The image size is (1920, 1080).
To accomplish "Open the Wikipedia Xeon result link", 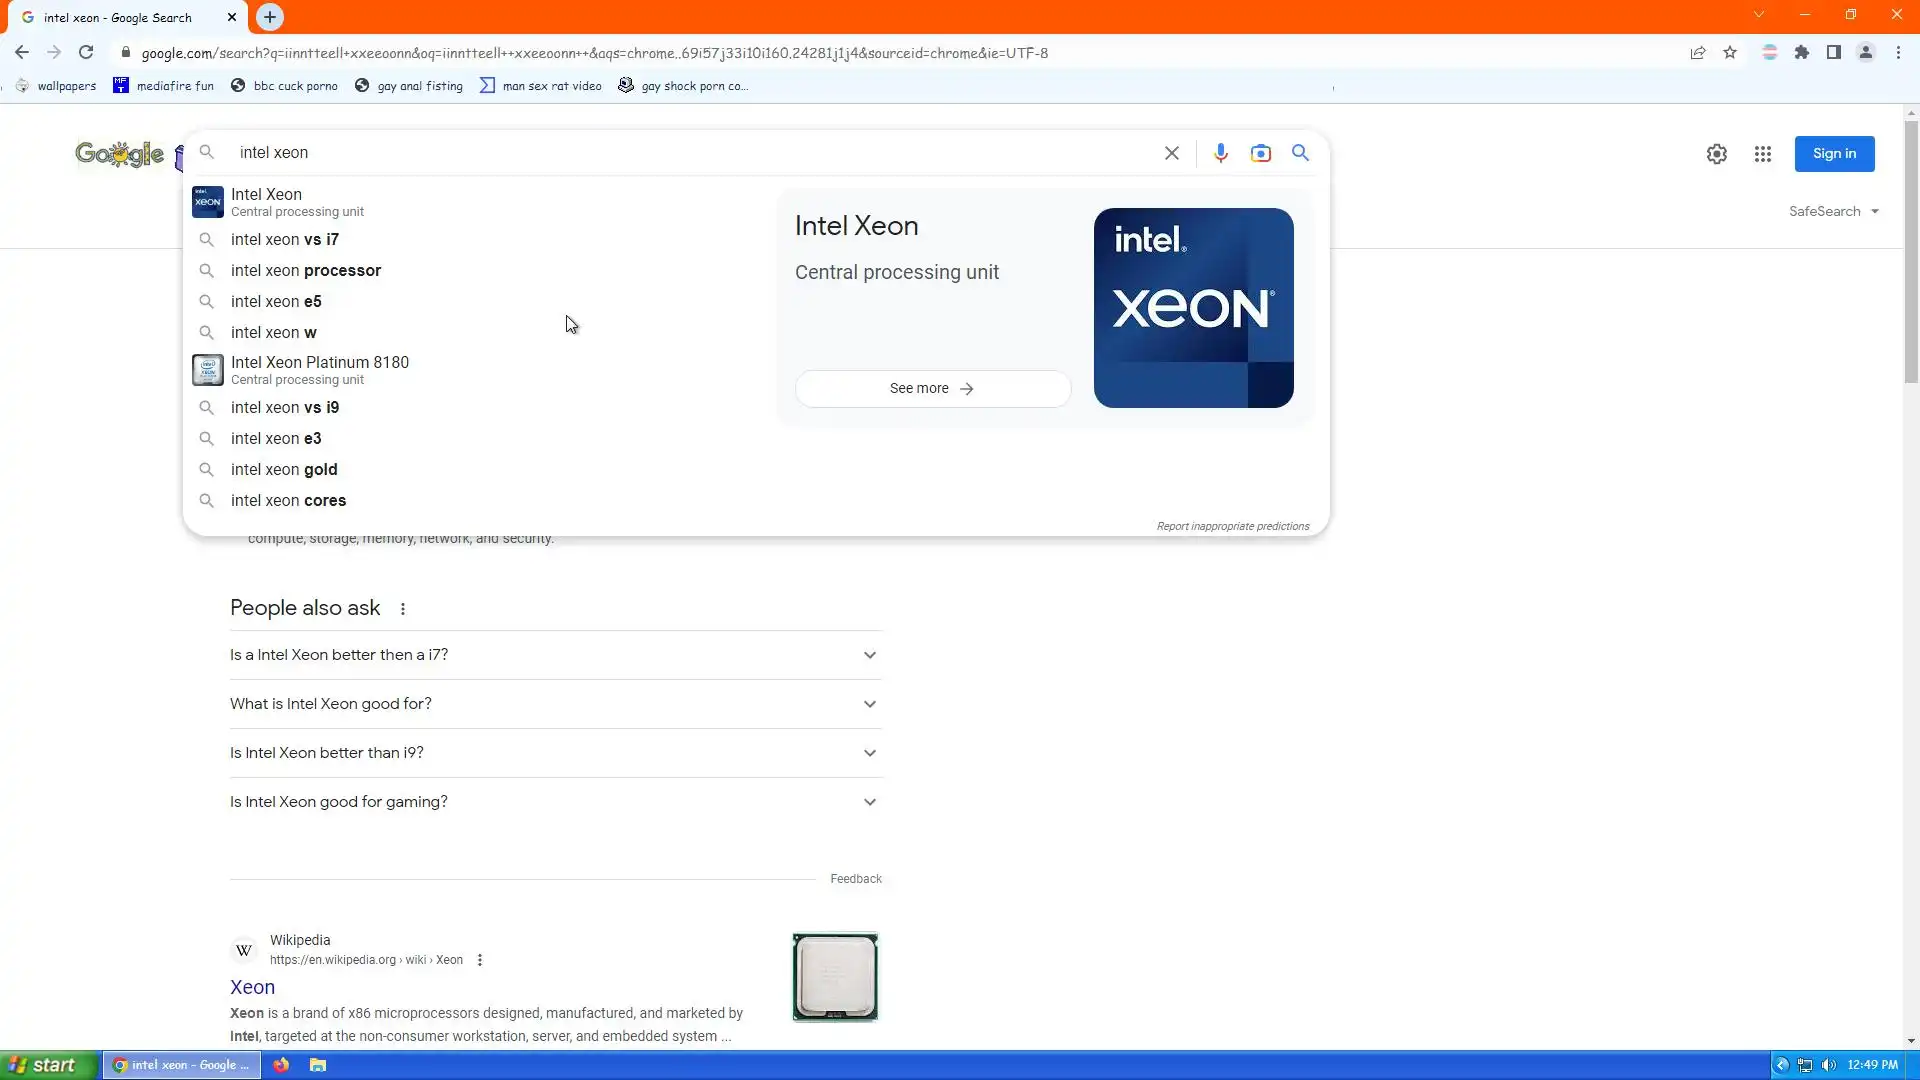I will coord(252,987).
